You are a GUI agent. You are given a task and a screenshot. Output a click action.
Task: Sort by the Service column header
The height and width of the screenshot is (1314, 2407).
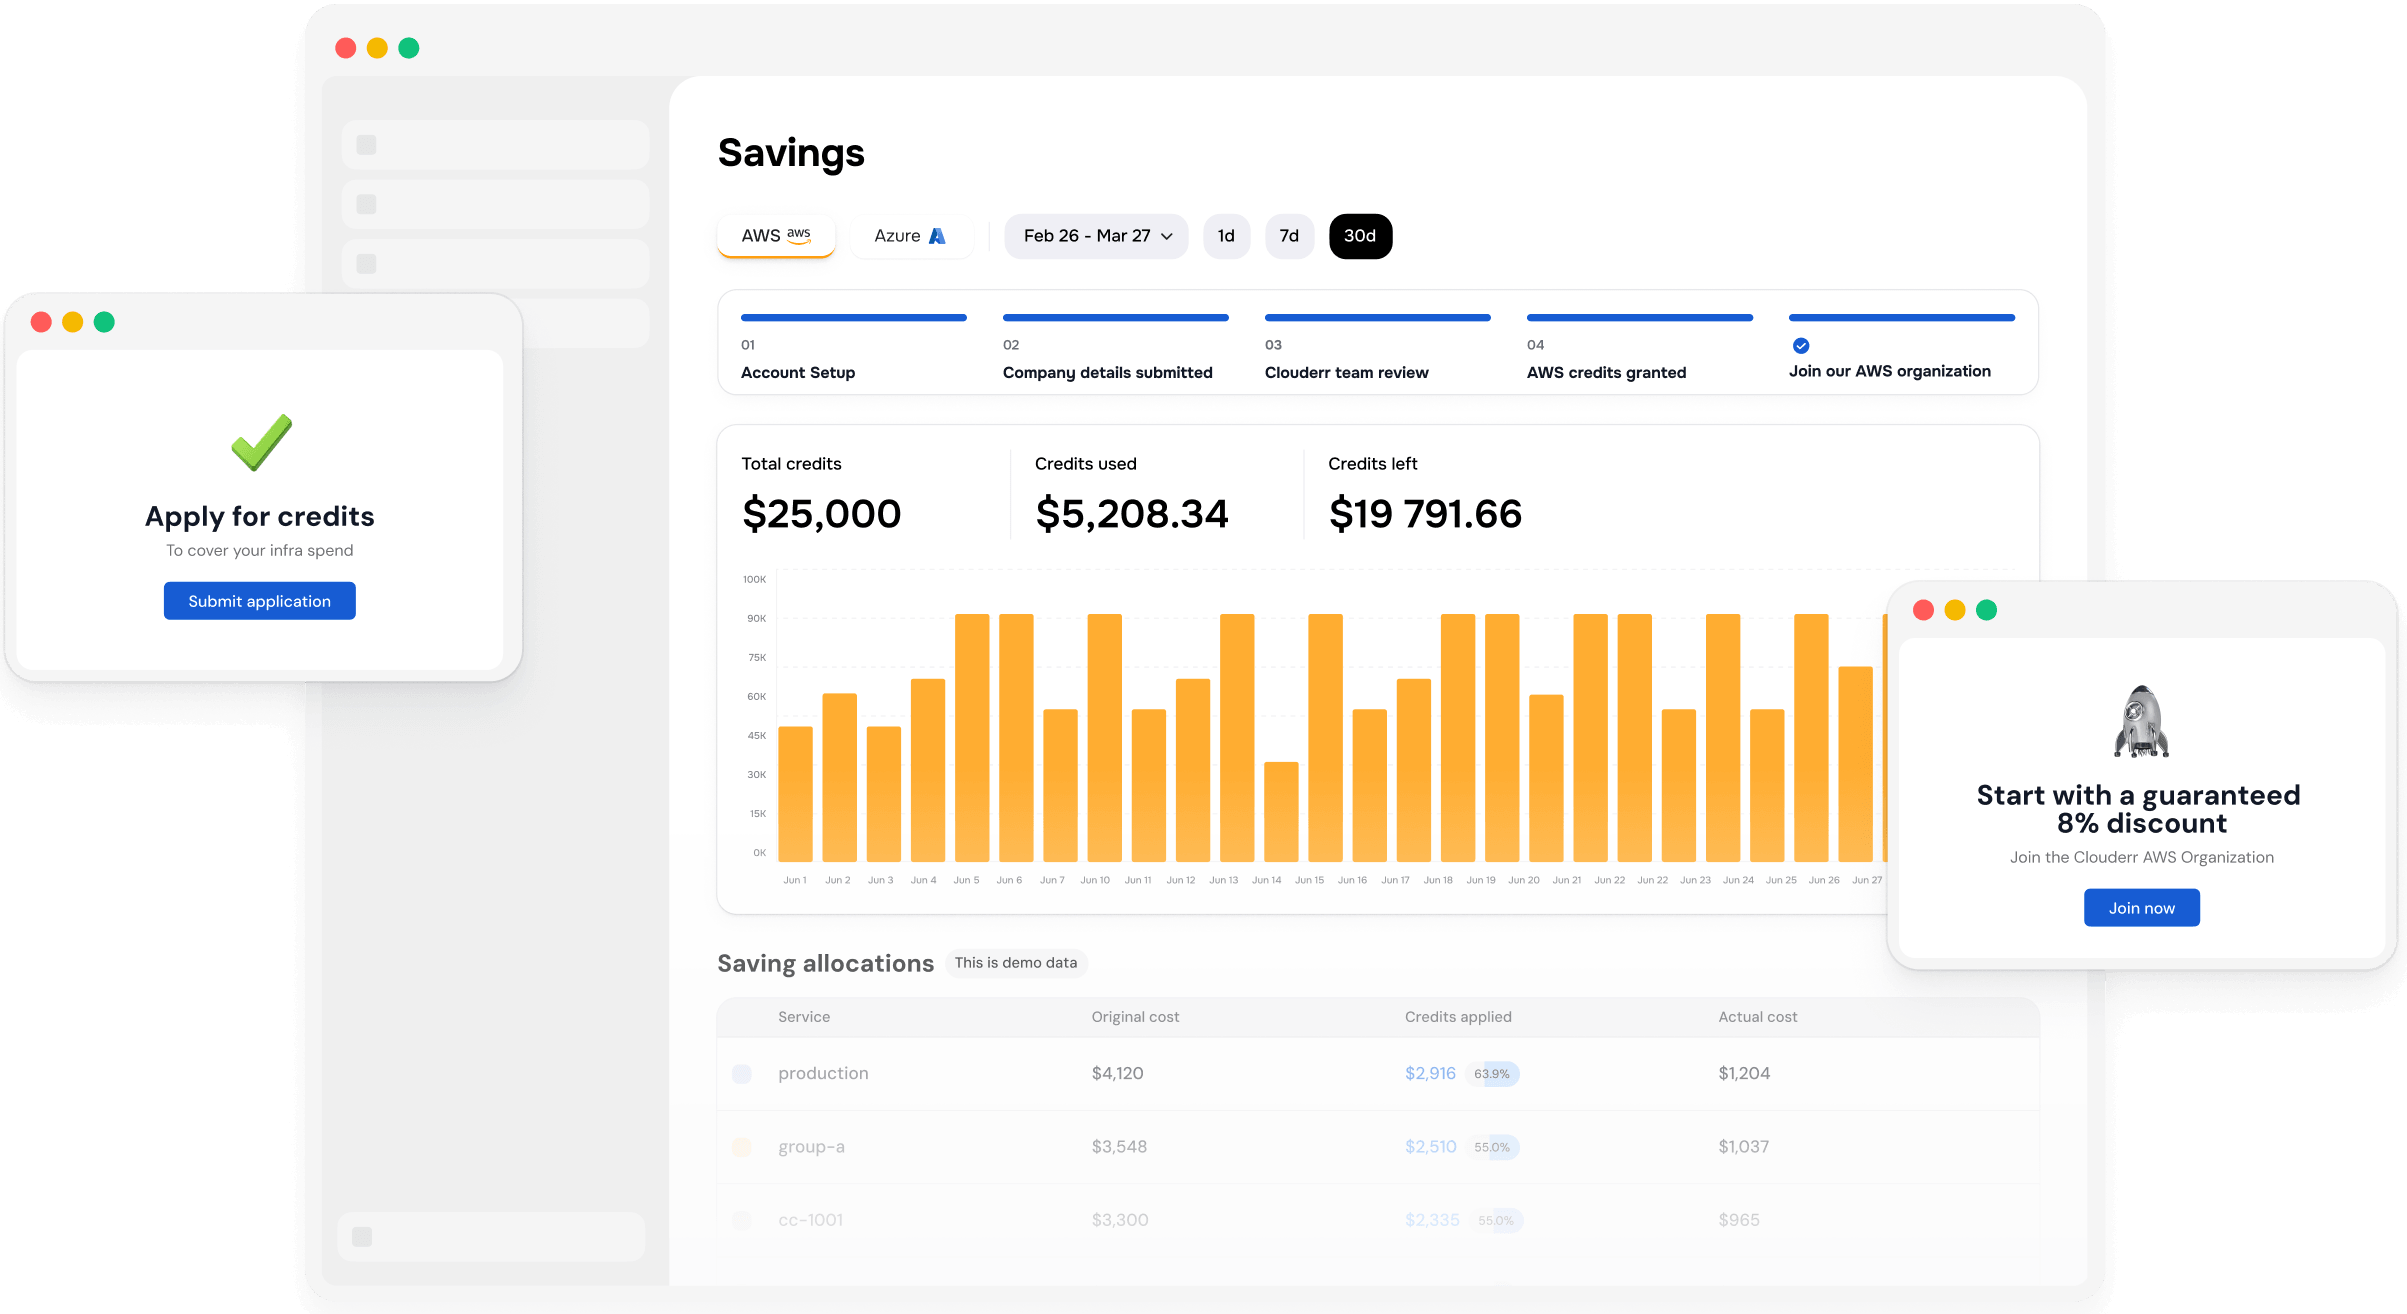(804, 1017)
